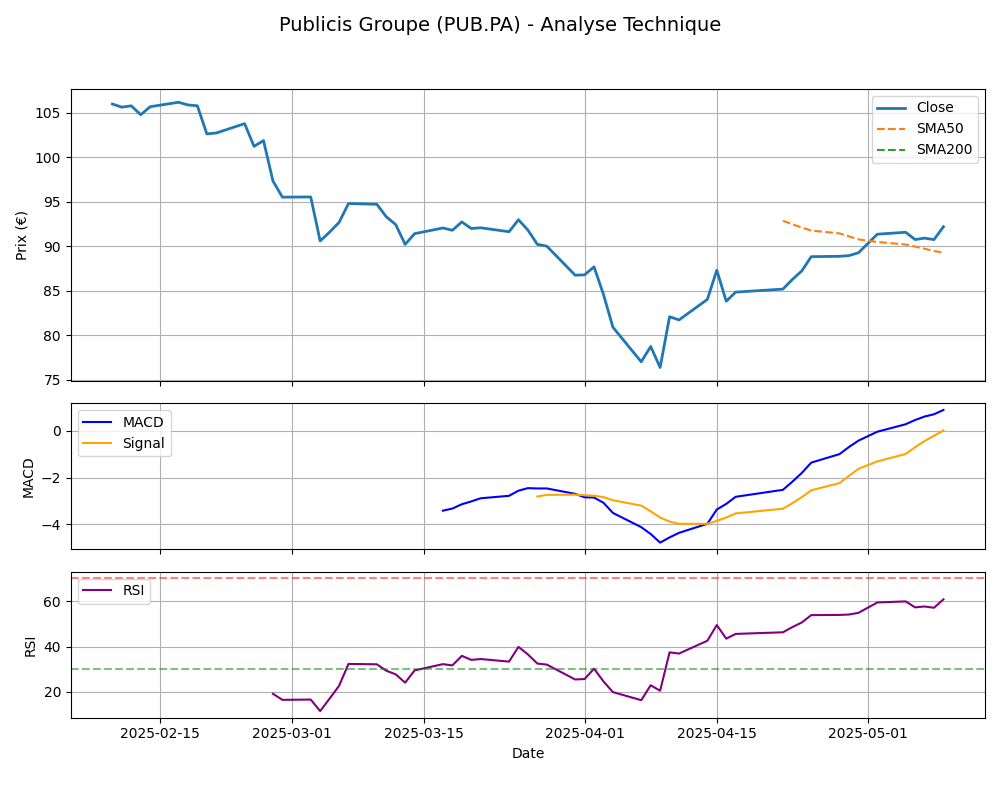
Task: Select the '2025-05-01' date tick label
Action: [868, 734]
